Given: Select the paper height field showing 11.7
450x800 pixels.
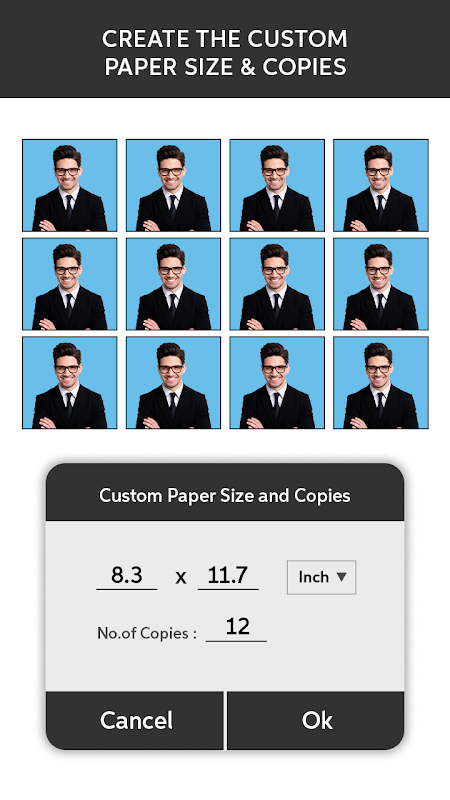Looking at the screenshot, I should 228,576.
